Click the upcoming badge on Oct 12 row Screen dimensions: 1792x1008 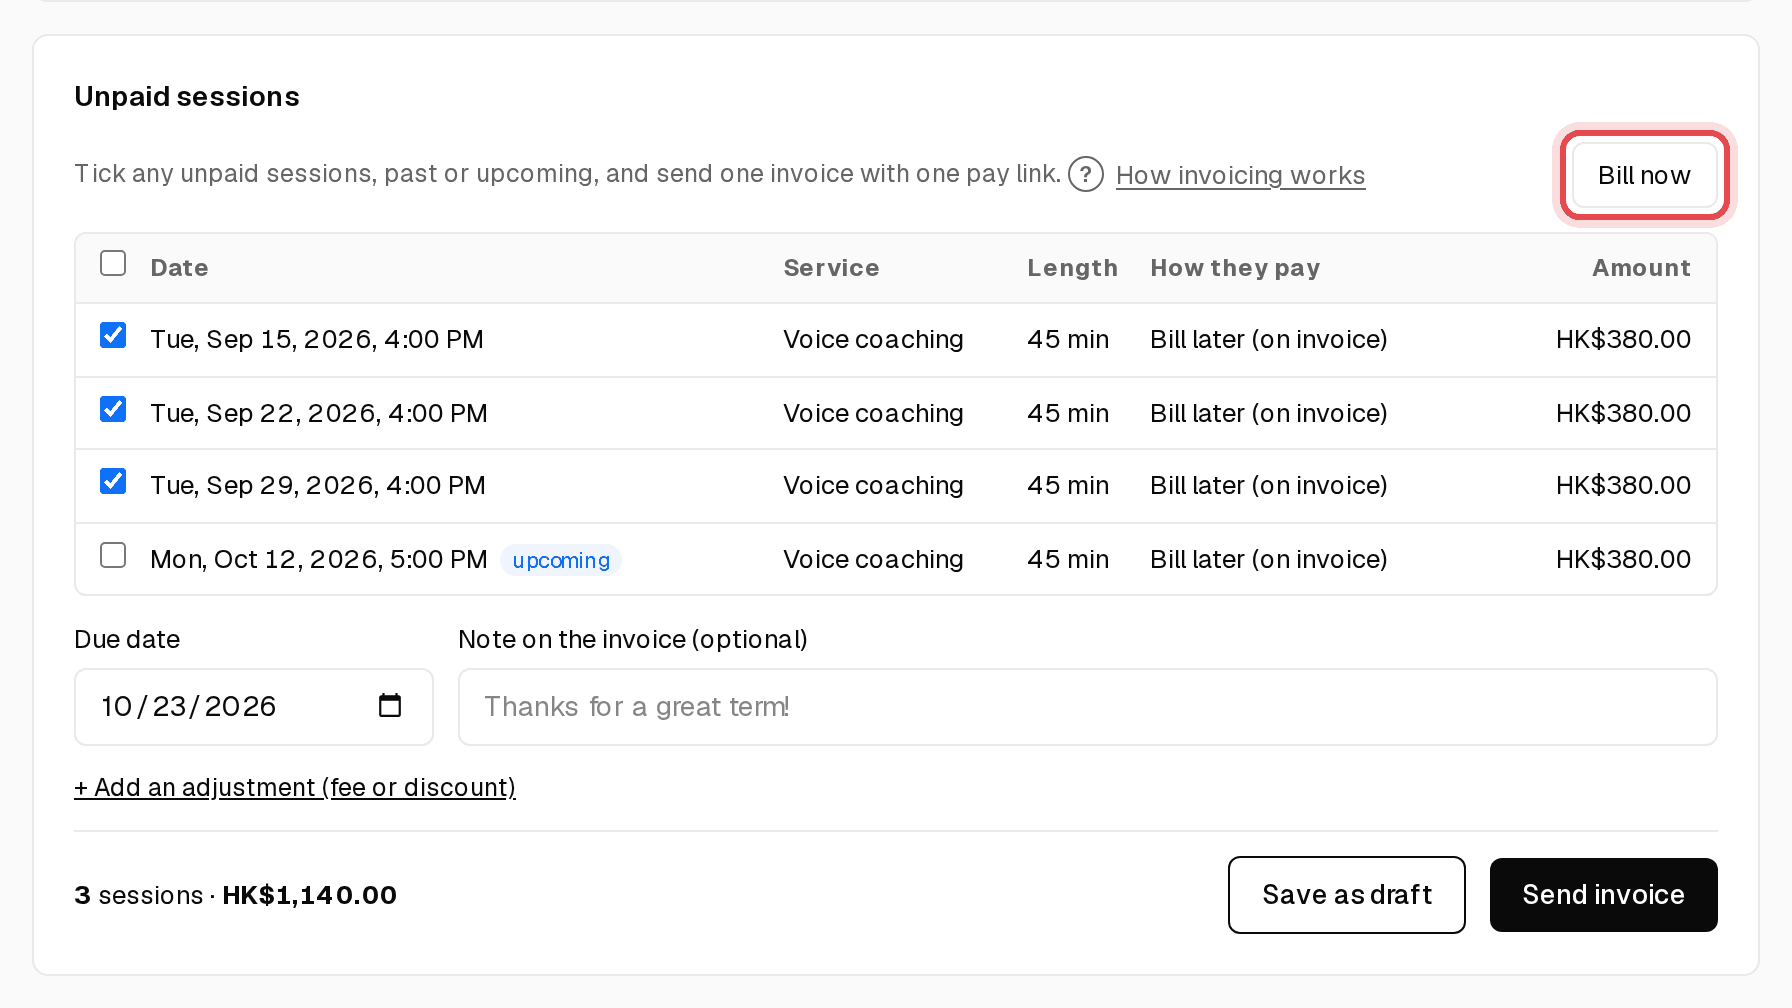click(561, 560)
